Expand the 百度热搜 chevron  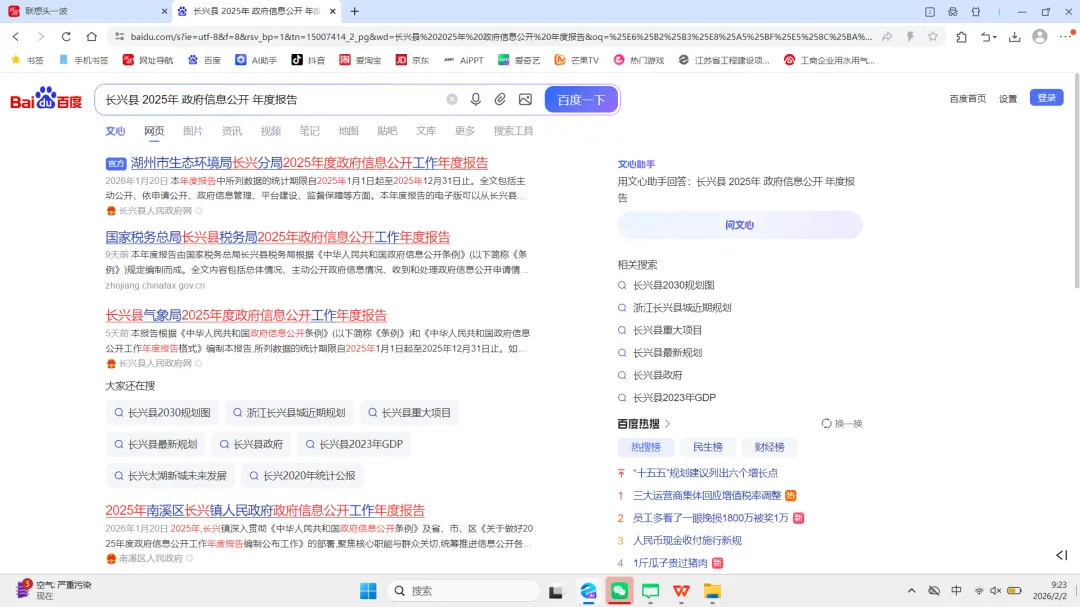[x=667, y=424]
